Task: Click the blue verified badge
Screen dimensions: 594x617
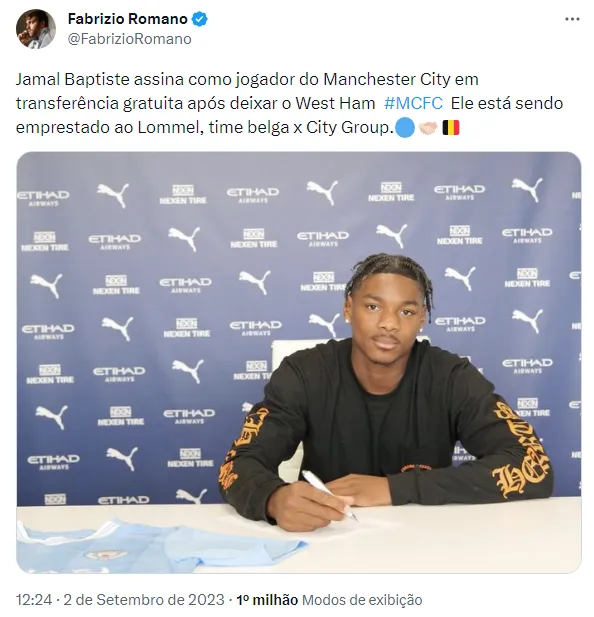Action: (x=199, y=19)
